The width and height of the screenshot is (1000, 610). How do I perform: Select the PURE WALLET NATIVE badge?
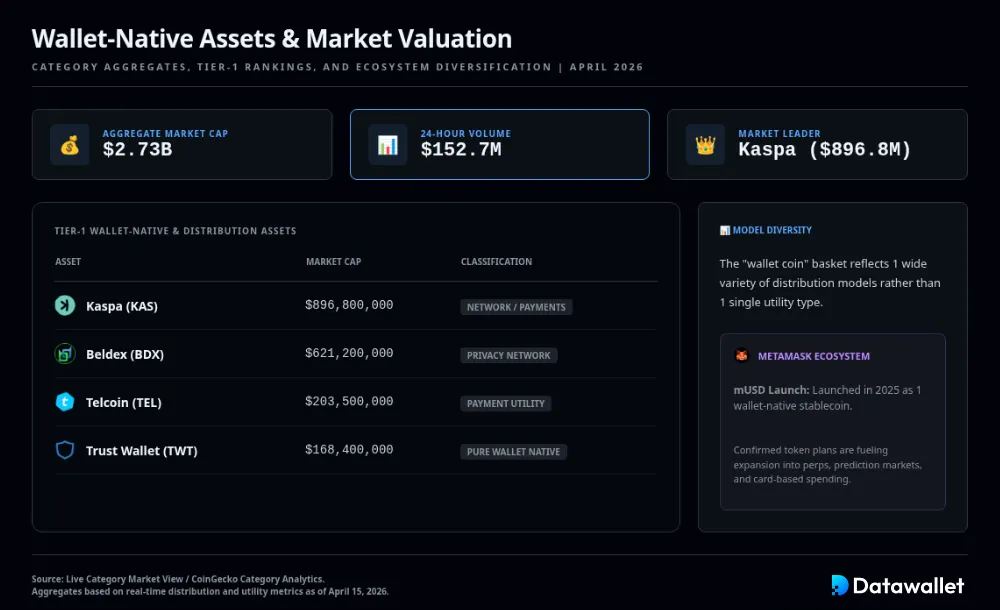tap(513, 451)
